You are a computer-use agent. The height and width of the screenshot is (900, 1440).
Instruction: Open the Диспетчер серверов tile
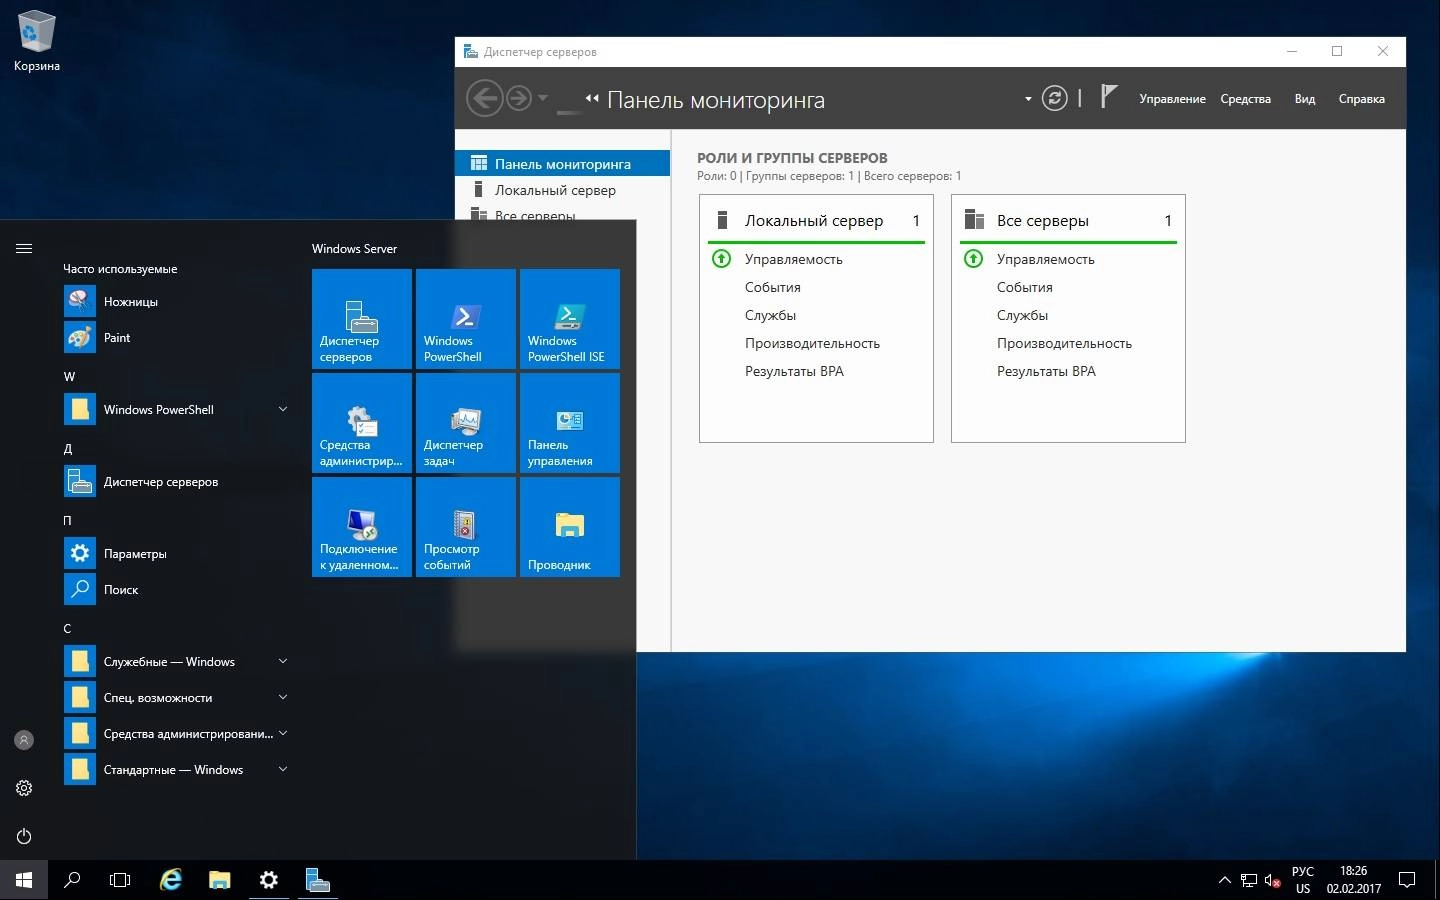pos(362,319)
